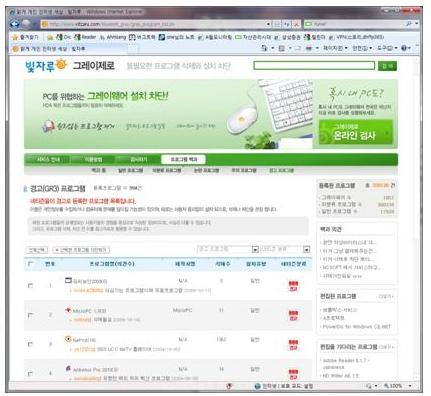This screenshot has height=396, width=431.
Task: Select the 이용방법 navigation tab
Action: click(x=93, y=159)
